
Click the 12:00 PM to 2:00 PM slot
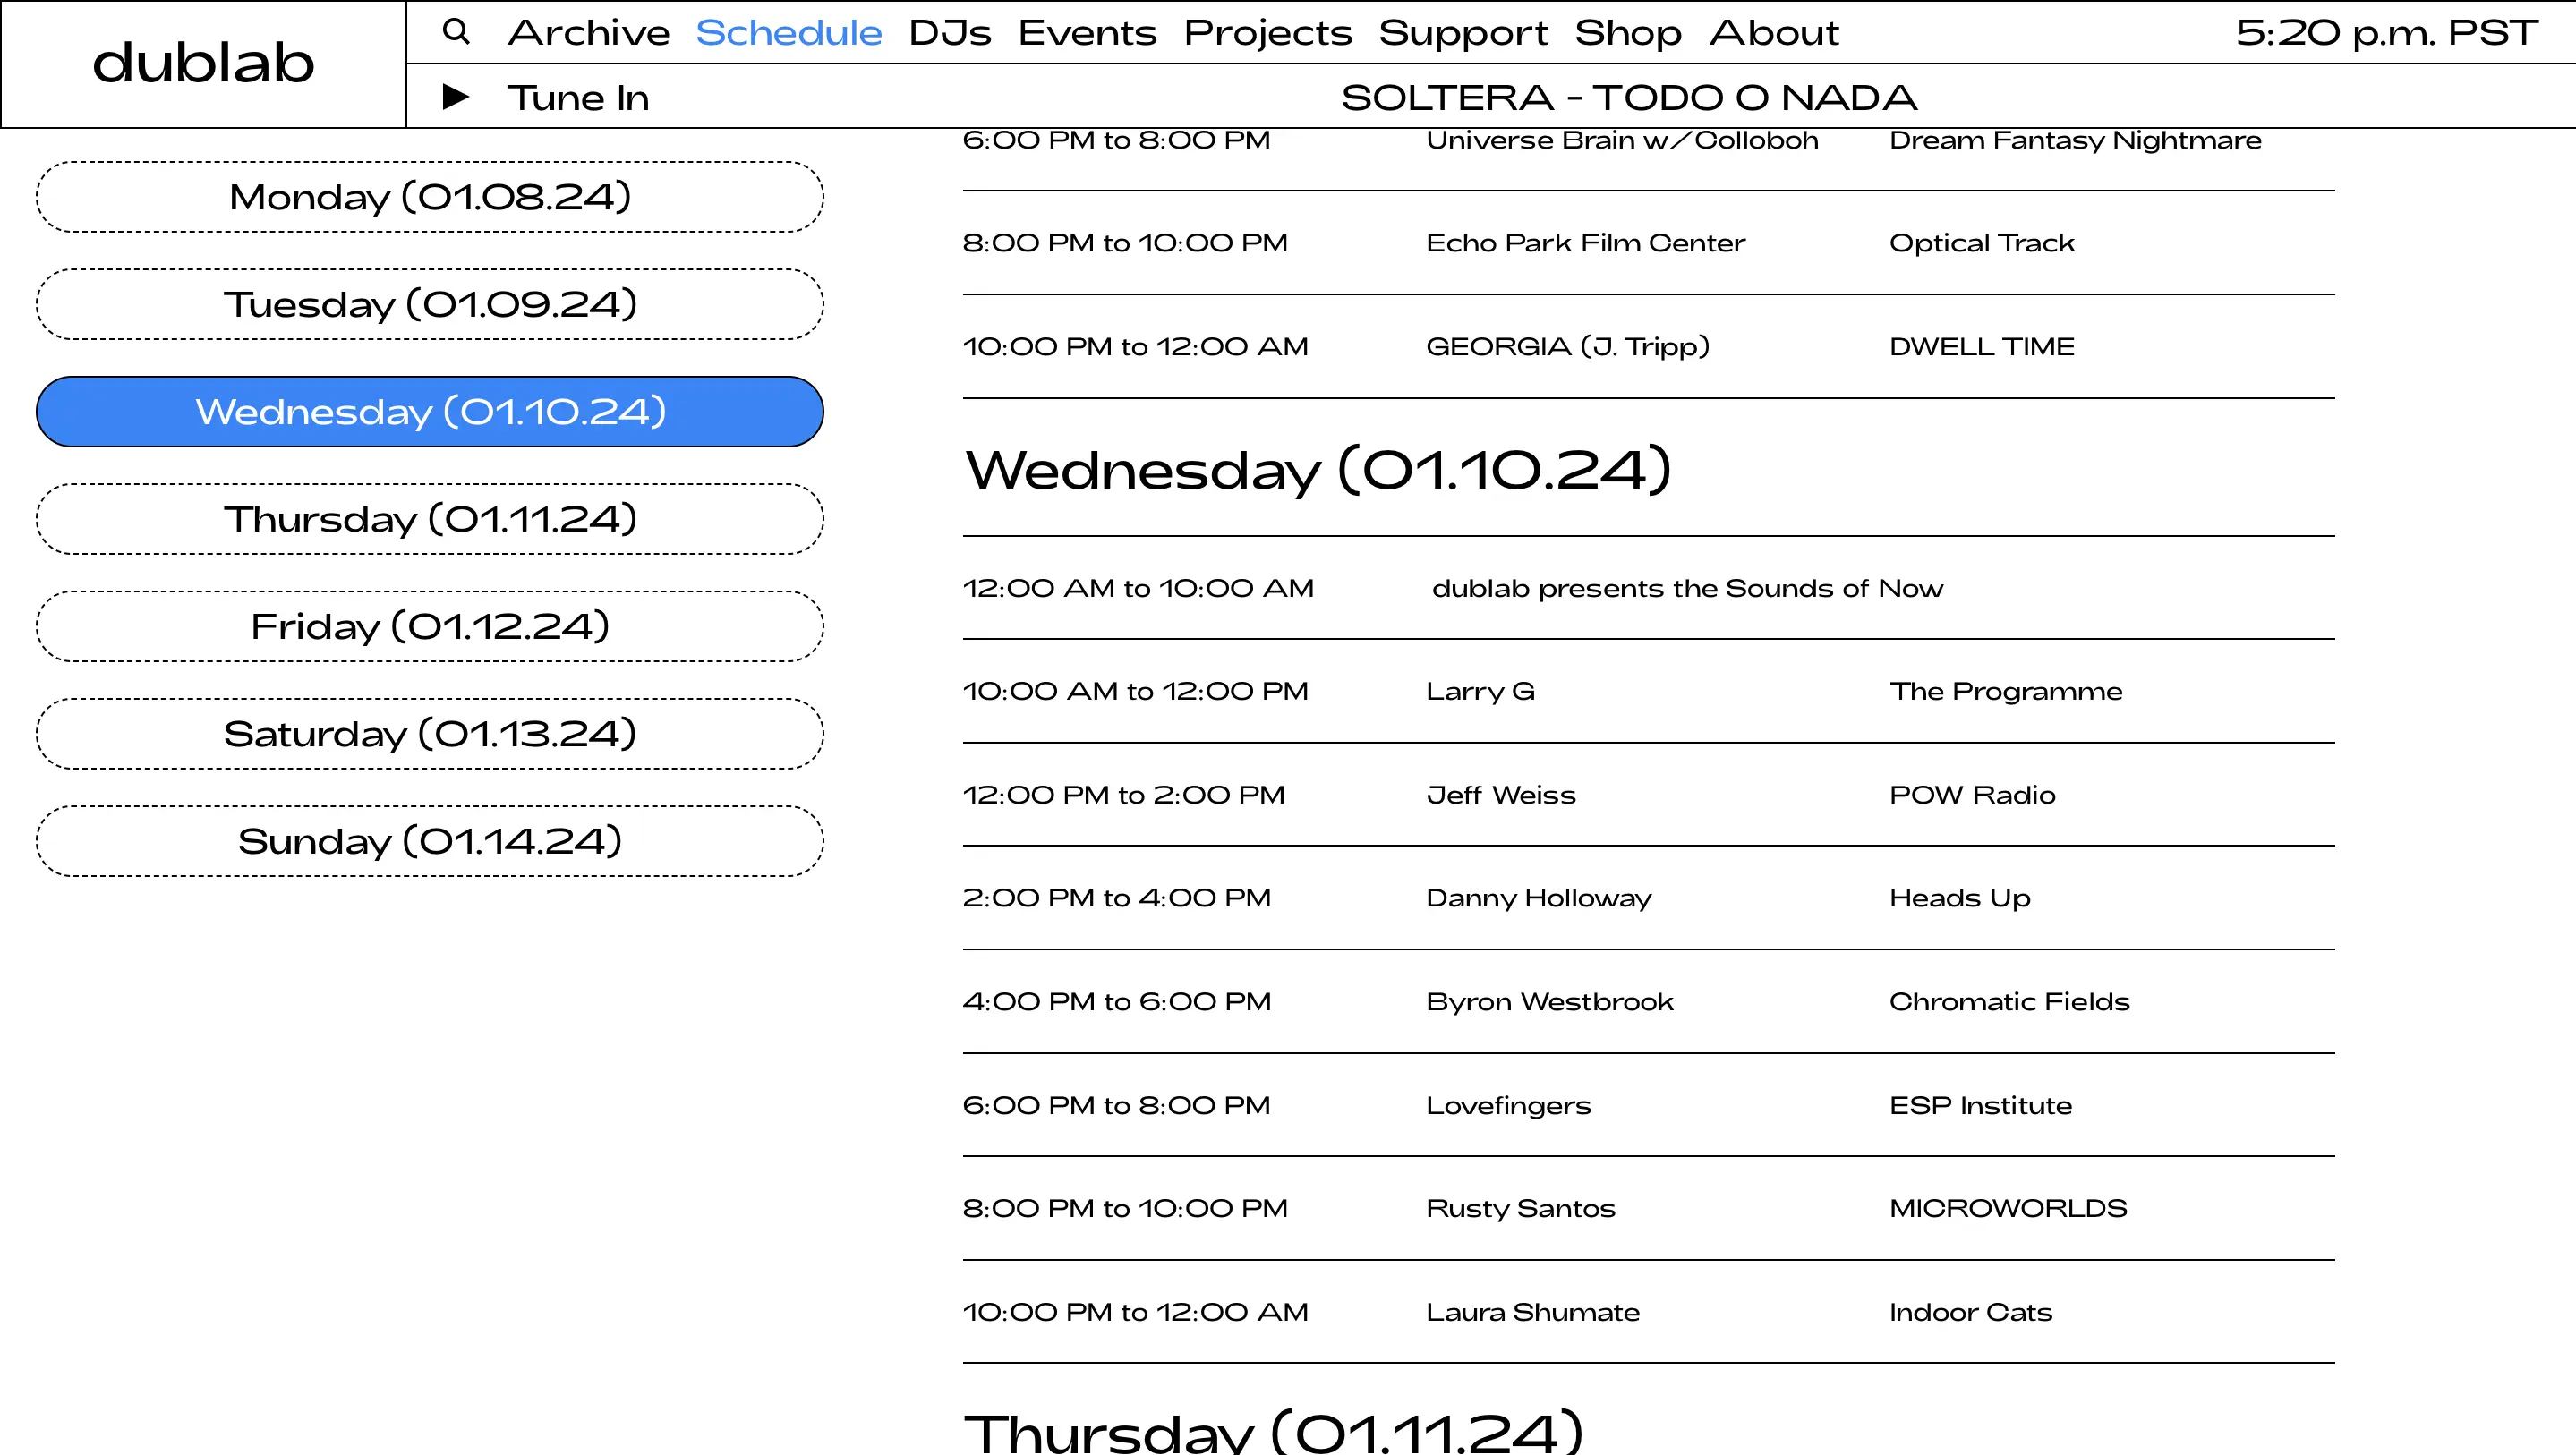1123,795
